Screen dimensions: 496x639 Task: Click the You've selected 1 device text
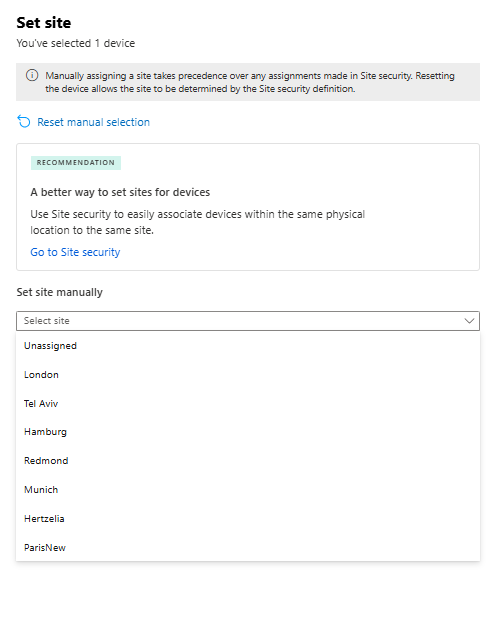click(x=75, y=43)
